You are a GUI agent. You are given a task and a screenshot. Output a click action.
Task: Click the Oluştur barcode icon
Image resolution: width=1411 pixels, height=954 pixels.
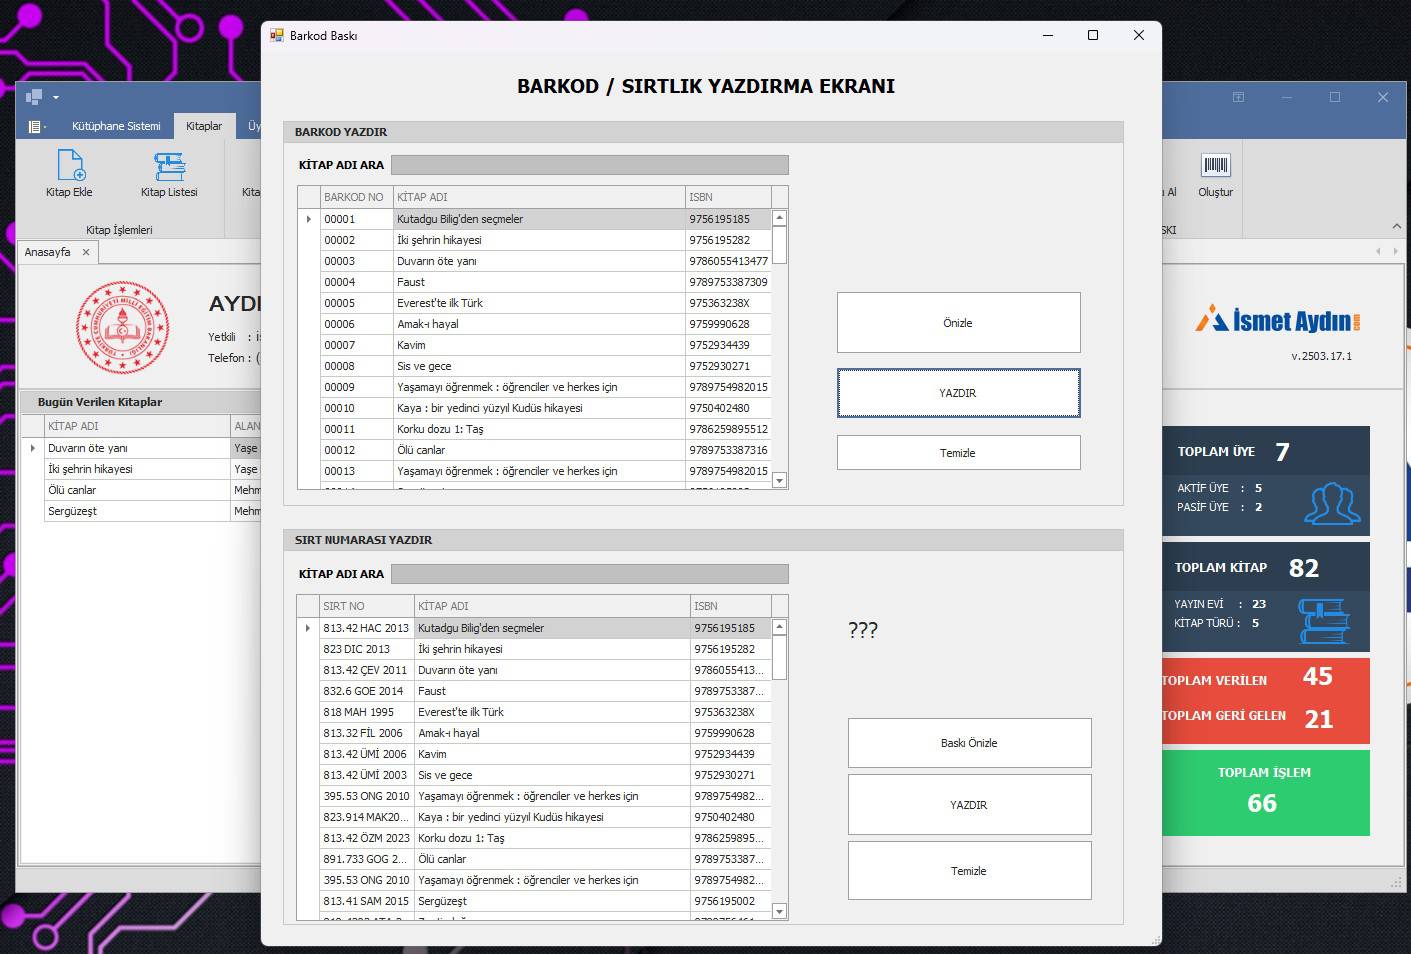(1215, 166)
